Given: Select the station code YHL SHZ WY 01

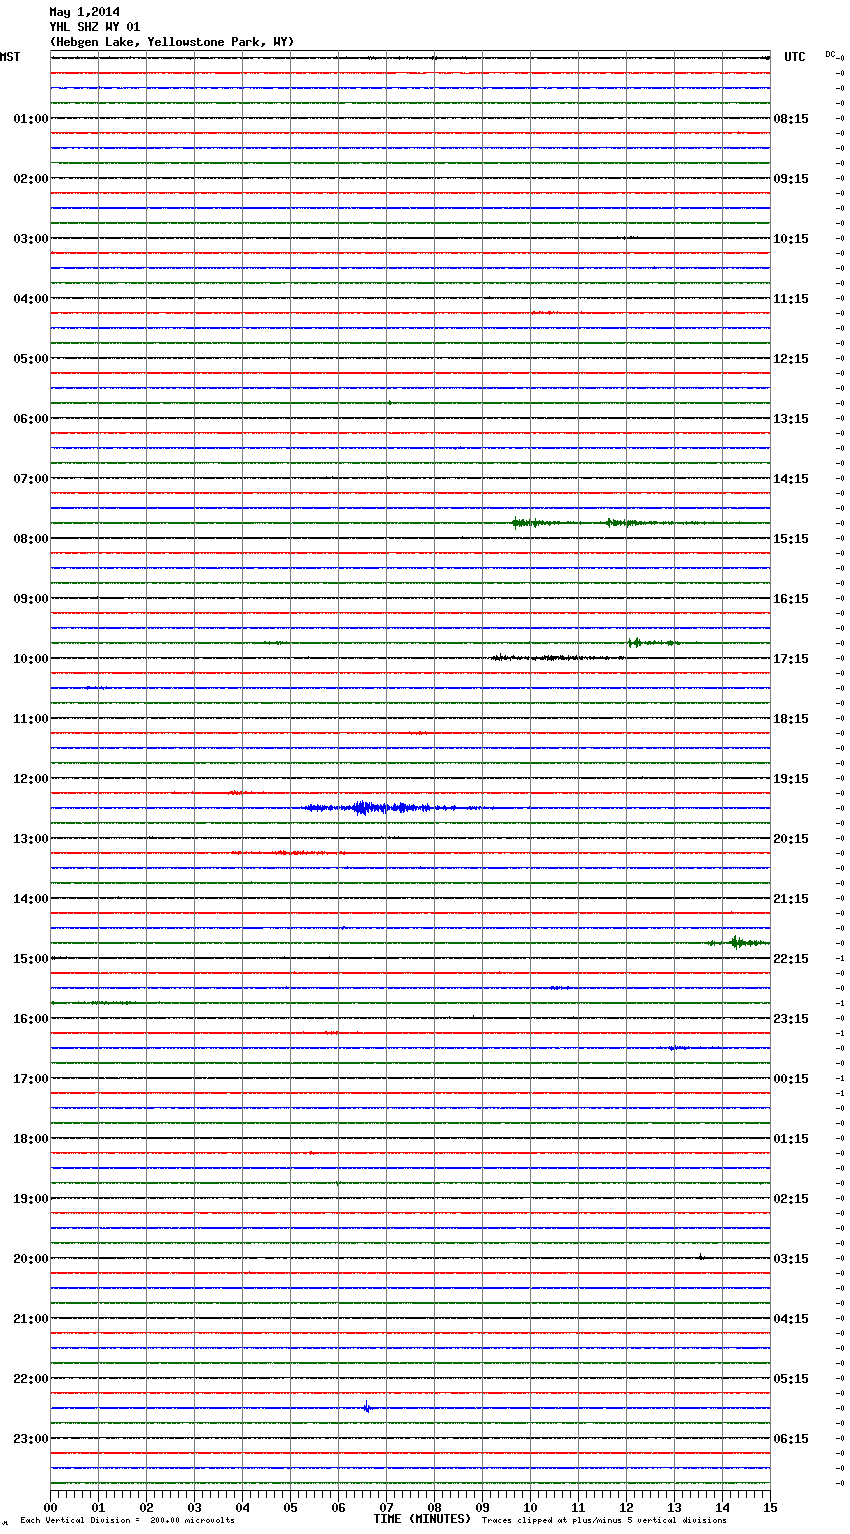Looking at the screenshot, I should (x=95, y=27).
